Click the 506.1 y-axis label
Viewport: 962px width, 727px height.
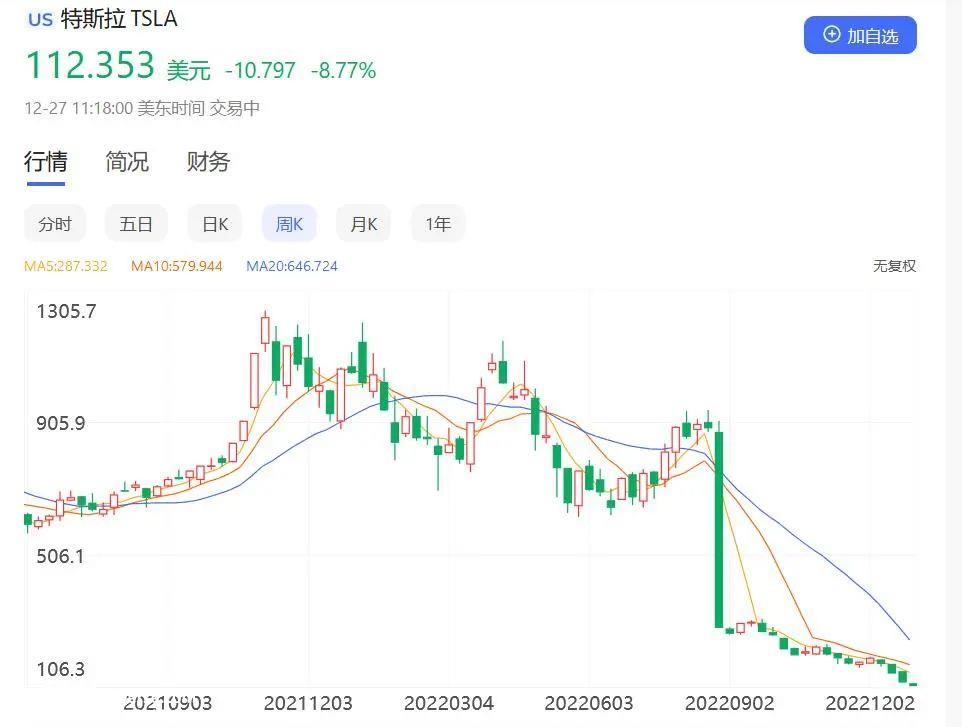(60, 556)
